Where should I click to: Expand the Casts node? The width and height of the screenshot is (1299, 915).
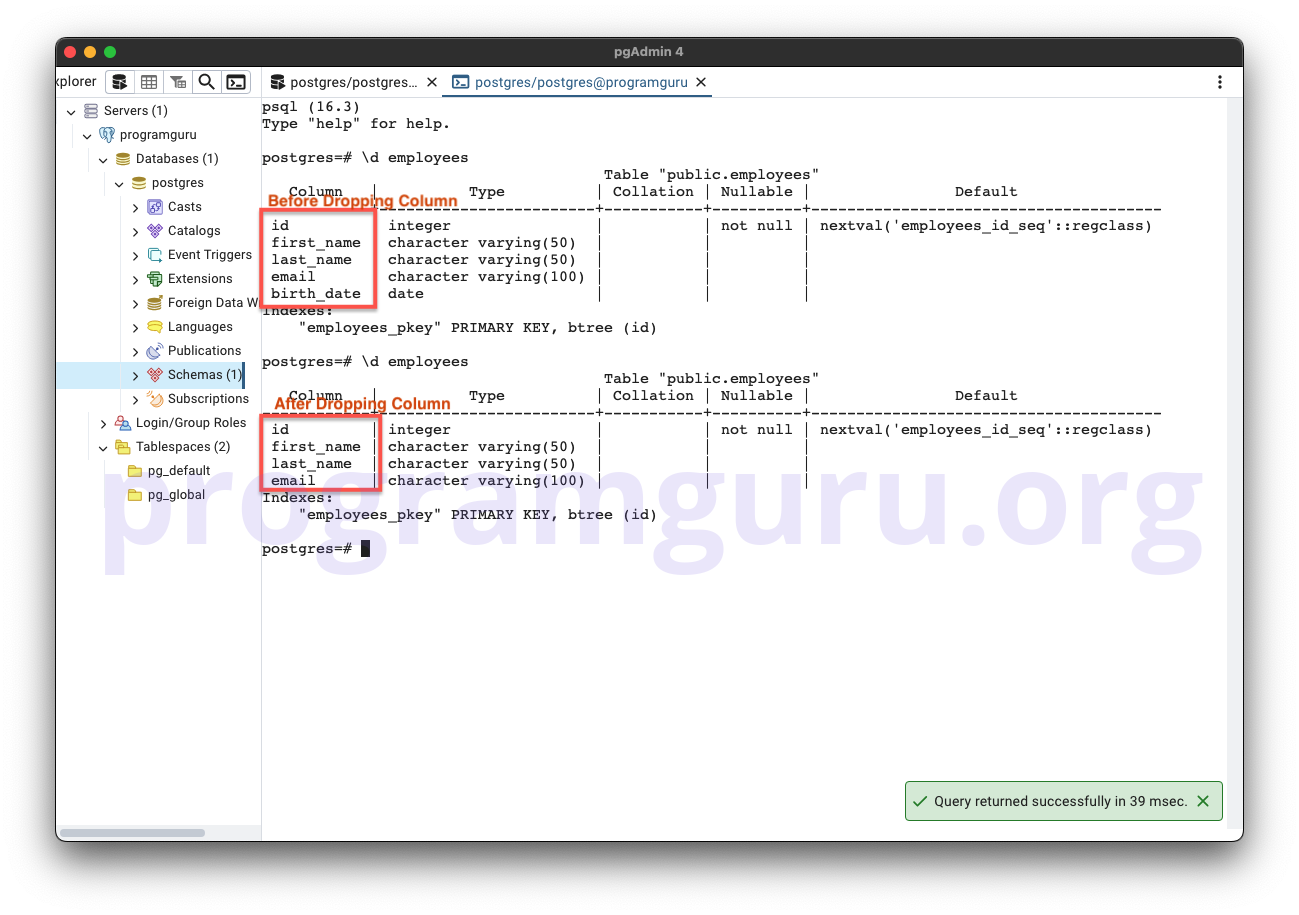coord(136,207)
